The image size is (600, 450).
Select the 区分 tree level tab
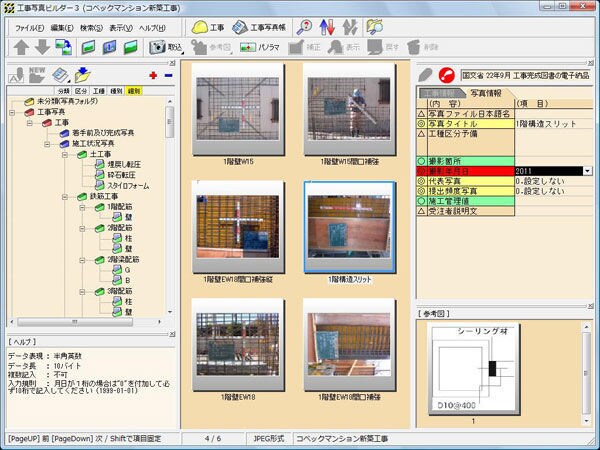point(81,91)
